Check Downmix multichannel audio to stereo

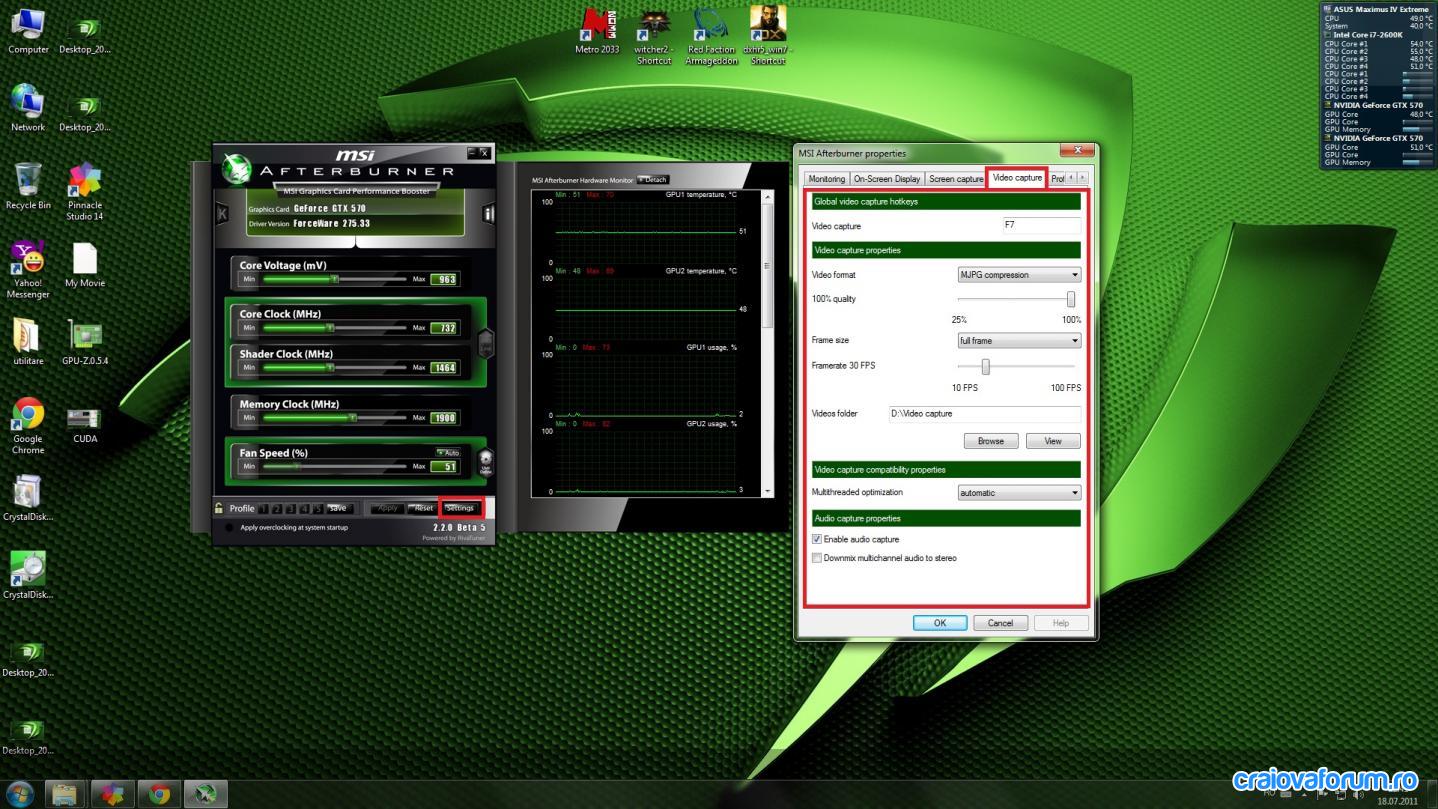817,558
